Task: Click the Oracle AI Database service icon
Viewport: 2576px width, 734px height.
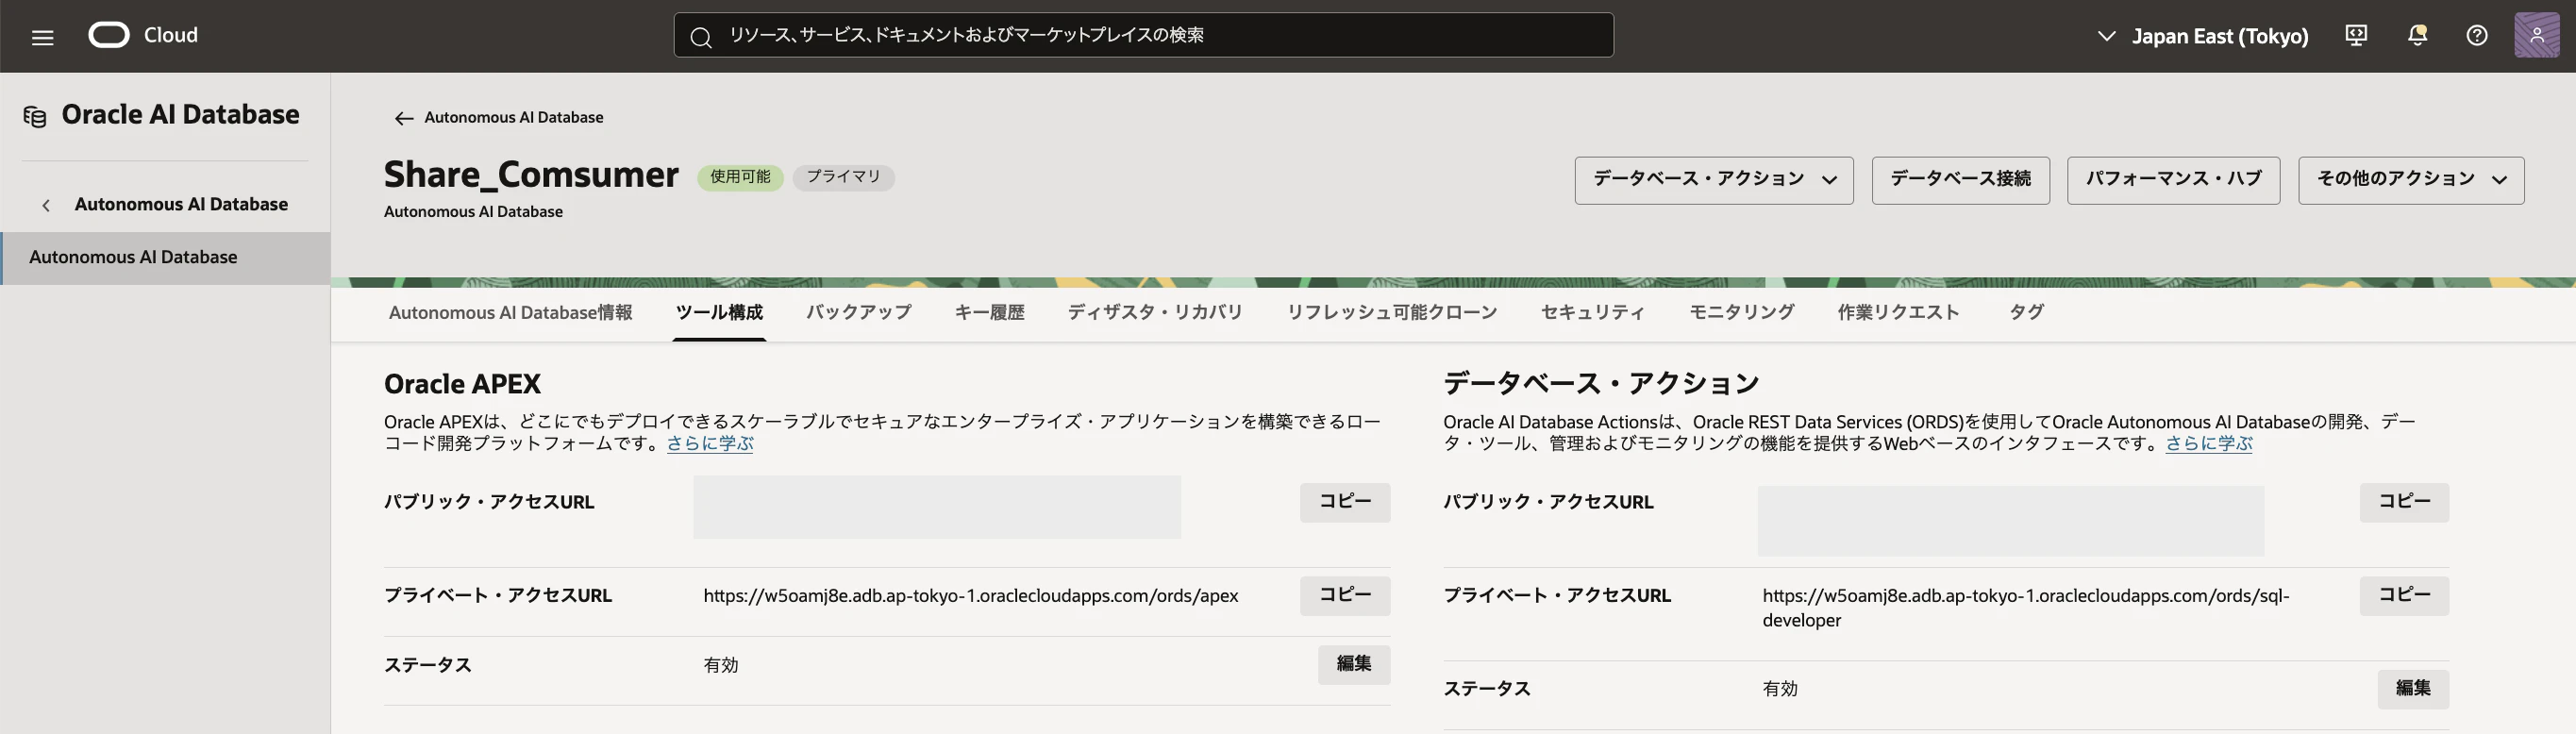Action: tap(35, 116)
